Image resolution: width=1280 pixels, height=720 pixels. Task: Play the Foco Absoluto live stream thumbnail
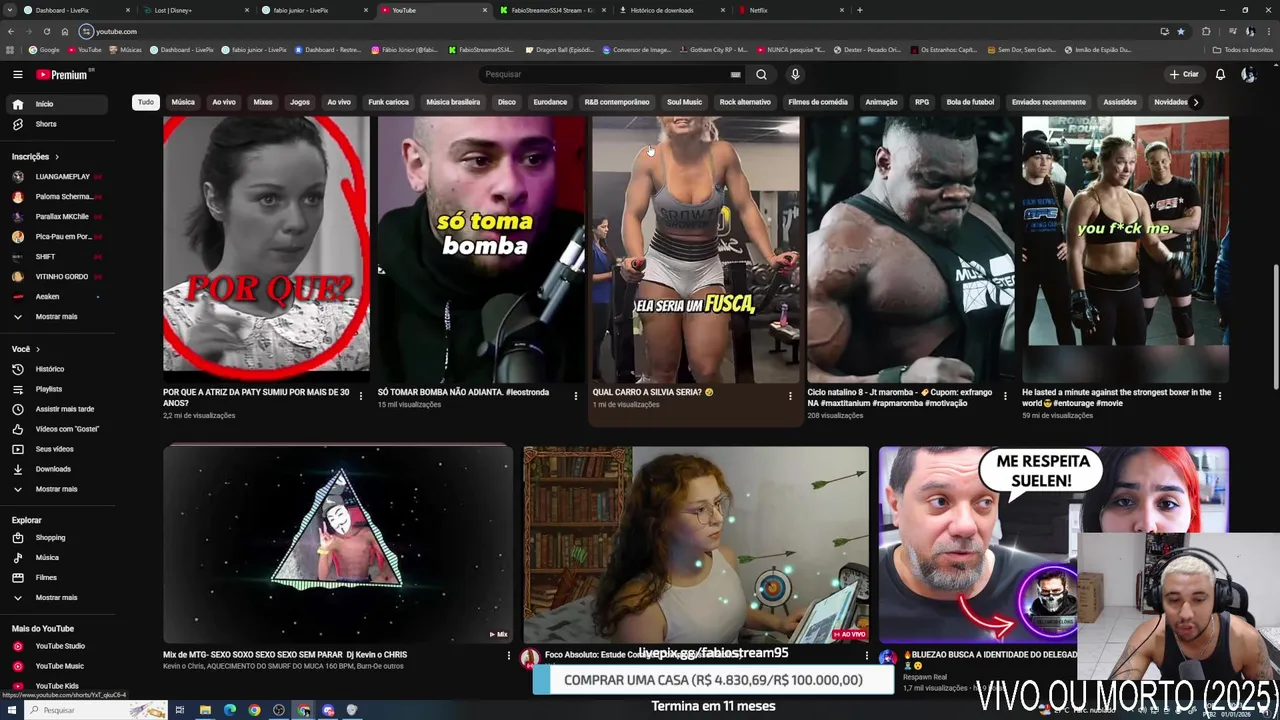tap(696, 544)
